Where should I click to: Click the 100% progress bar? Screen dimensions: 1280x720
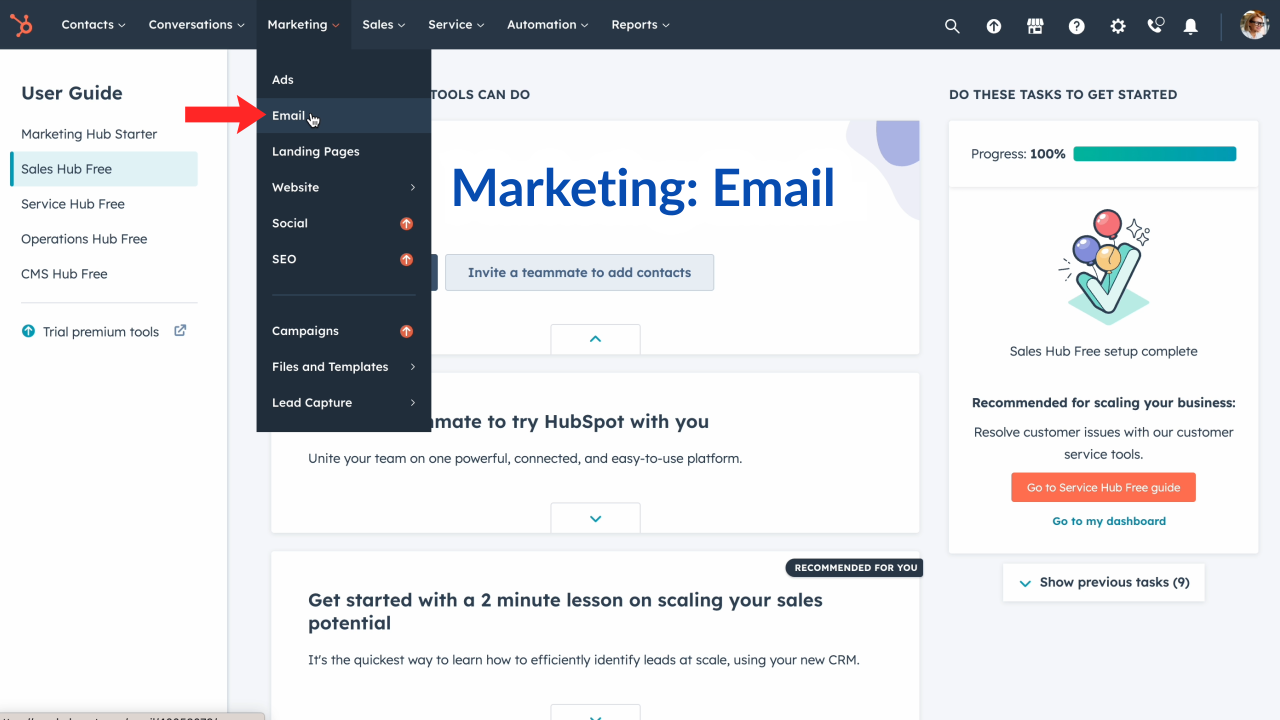(x=1155, y=154)
